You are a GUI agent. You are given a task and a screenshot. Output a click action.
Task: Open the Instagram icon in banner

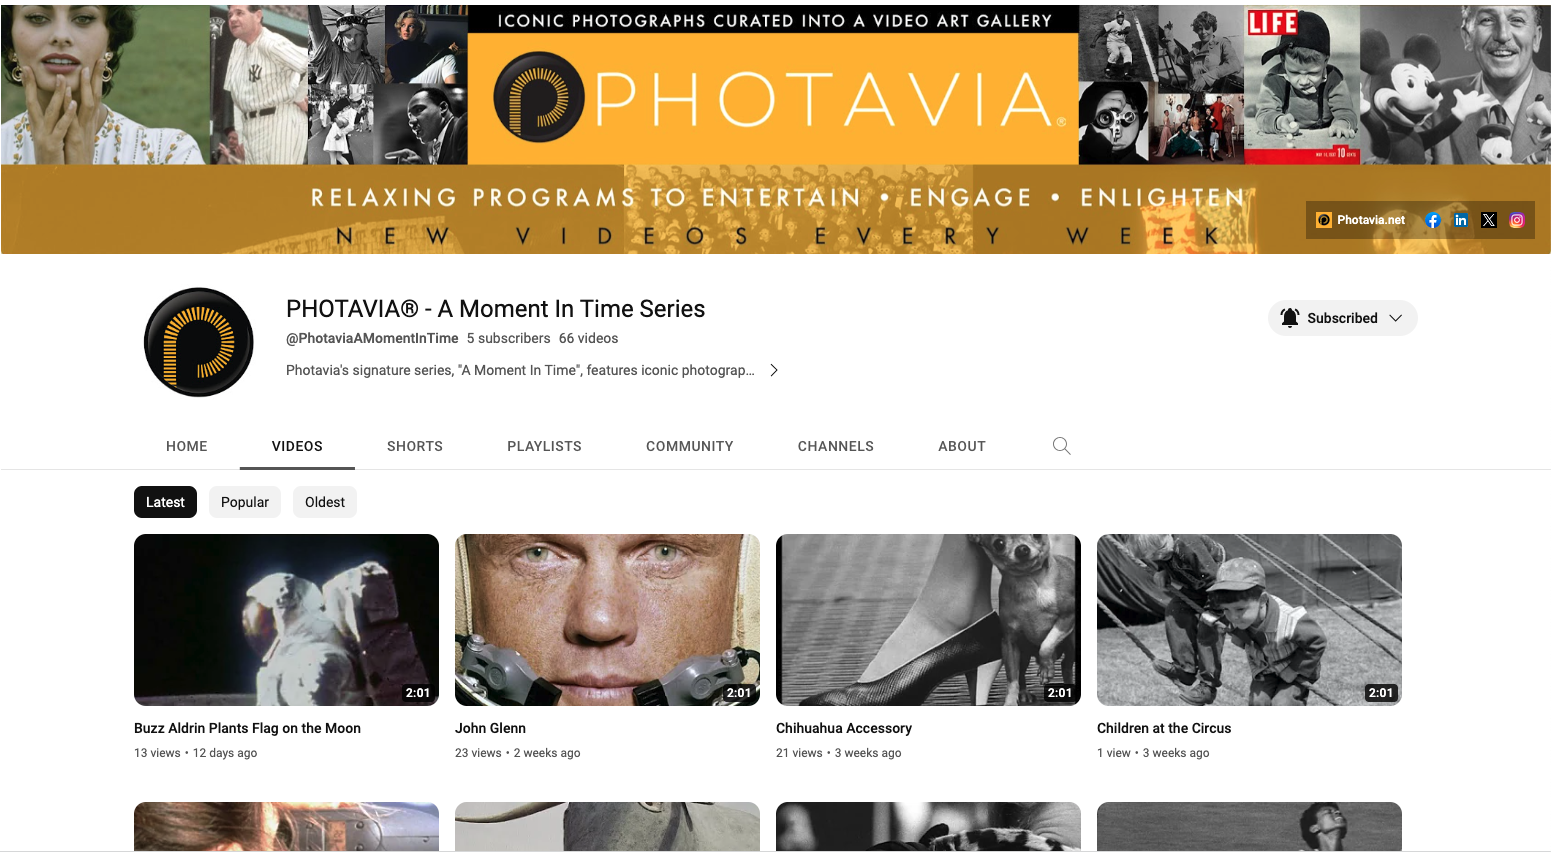pos(1517,220)
